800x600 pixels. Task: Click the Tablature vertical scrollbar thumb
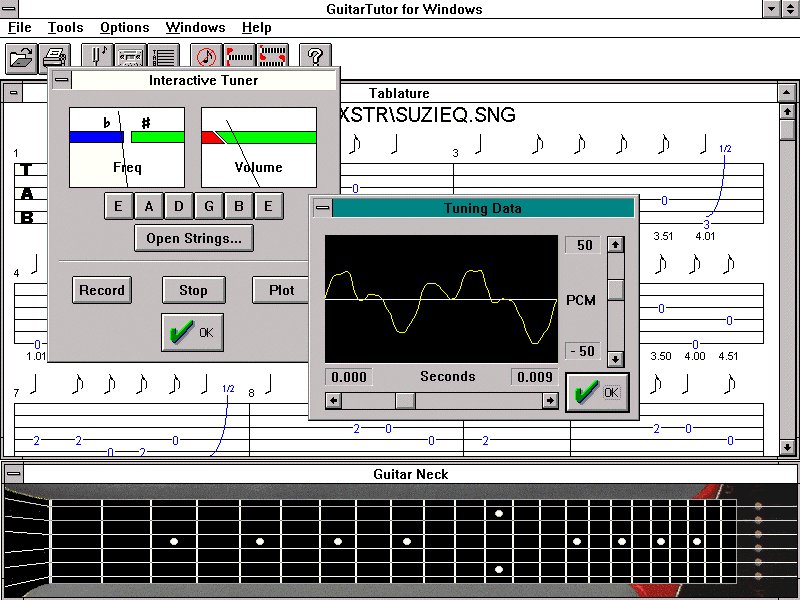pyautogui.click(x=787, y=130)
